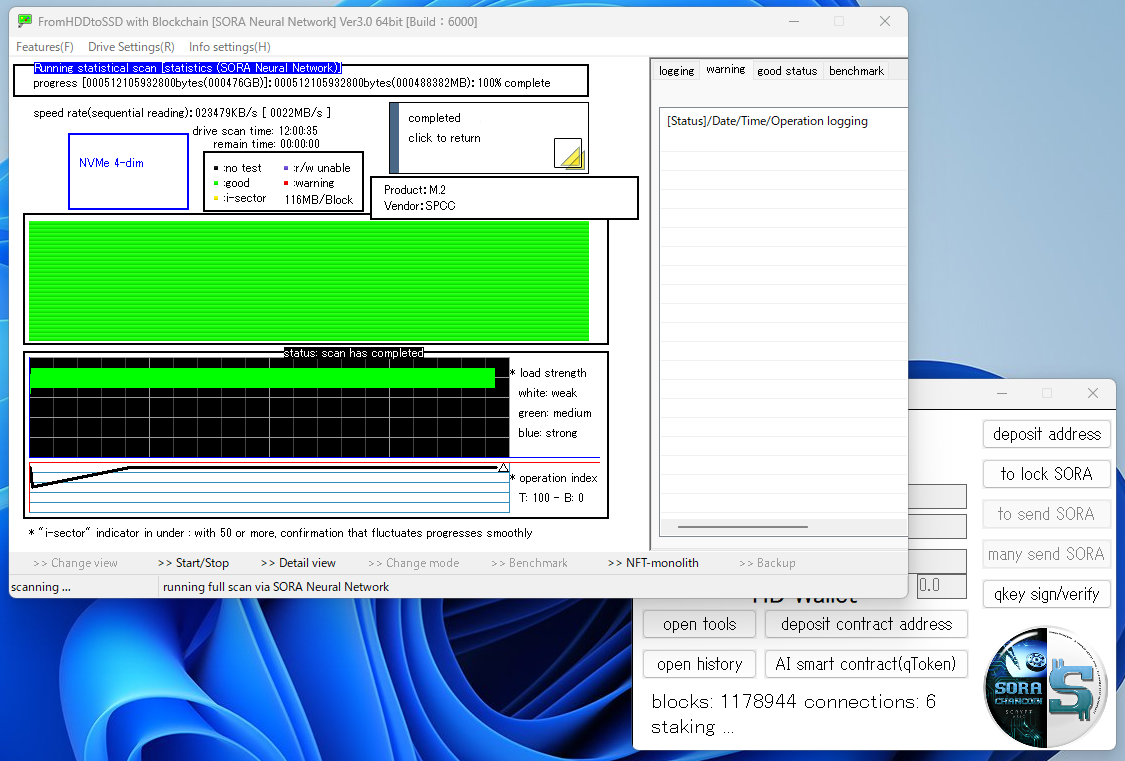Open the qkey sign/verify button

tap(1047, 594)
